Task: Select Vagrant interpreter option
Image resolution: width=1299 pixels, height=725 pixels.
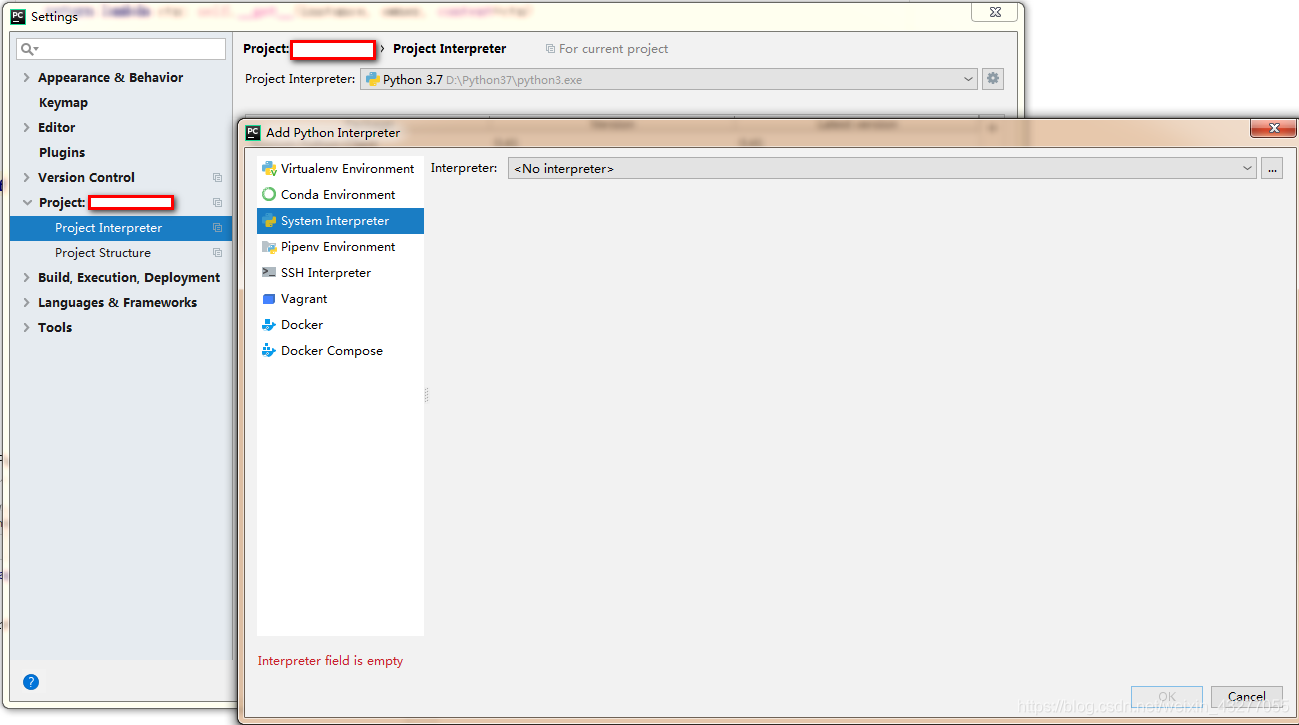Action: click(340, 299)
